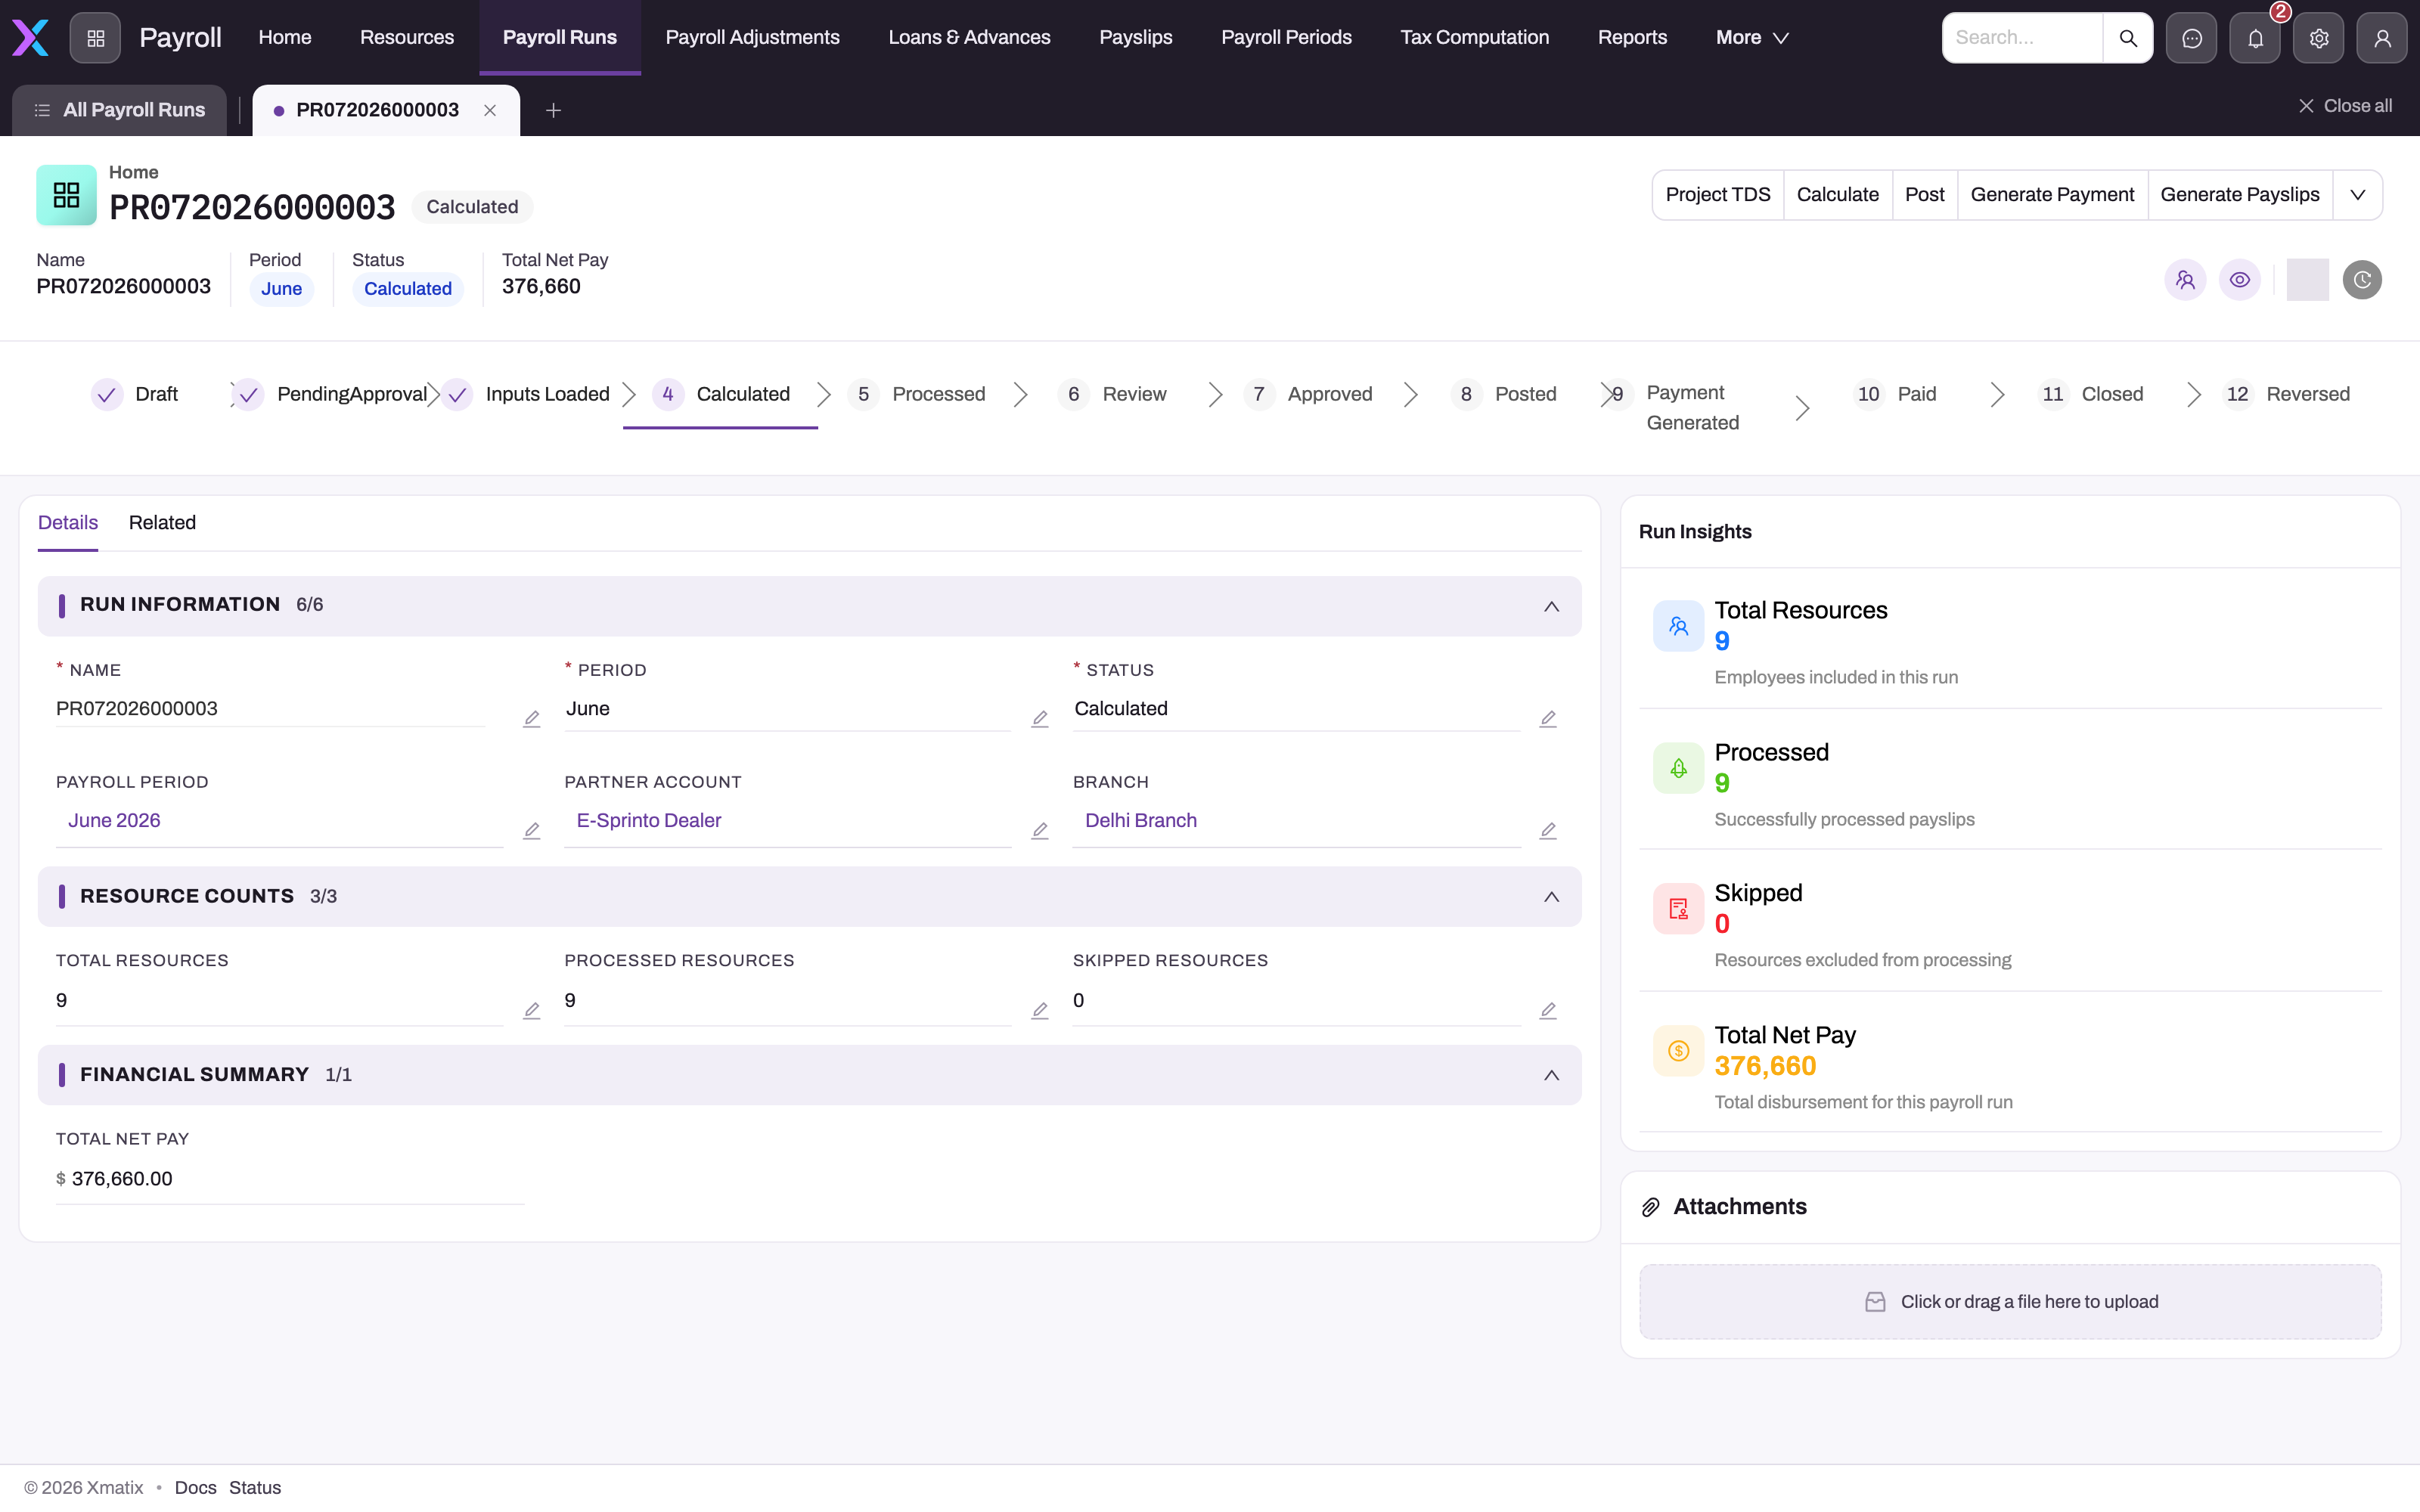The width and height of the screenshot is (2420, 1512).
Task: Open the user profile icon
Action: (x=2382, y=38)
